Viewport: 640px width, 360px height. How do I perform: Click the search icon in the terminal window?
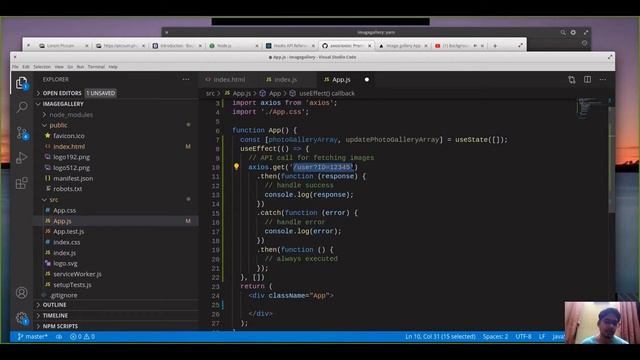pyautogui.click(x=563, y=32)
